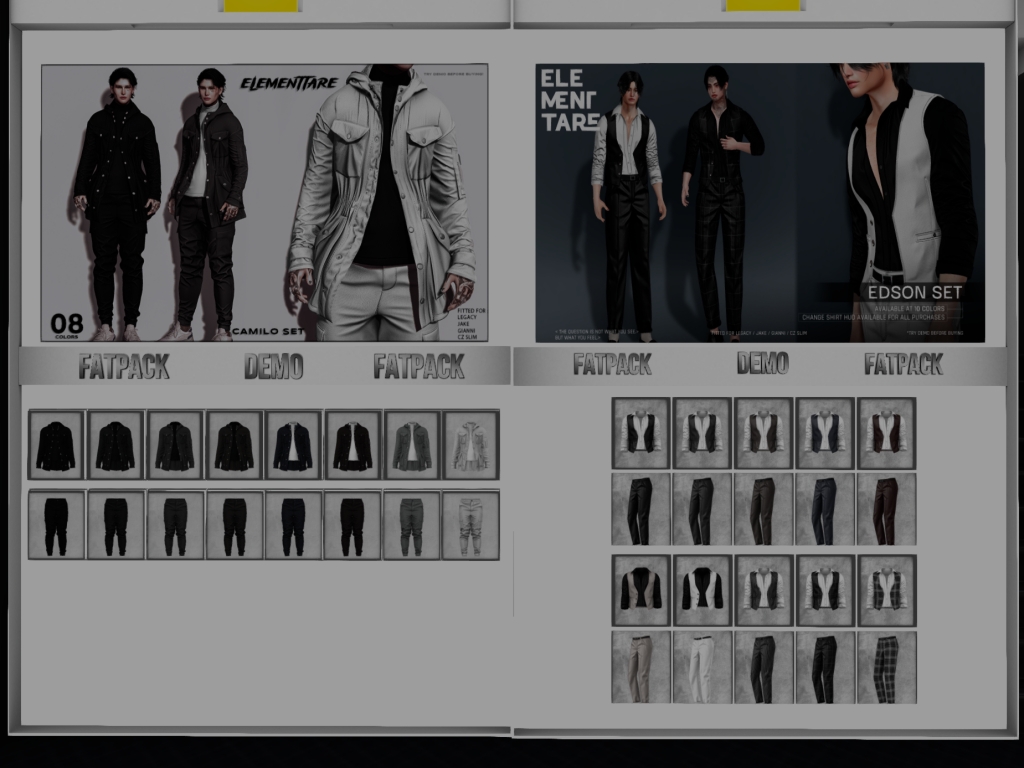Click the right FATPACK button under Edson Set
The width and height of the screenshot is (1024, 768).
click(903, 364)
